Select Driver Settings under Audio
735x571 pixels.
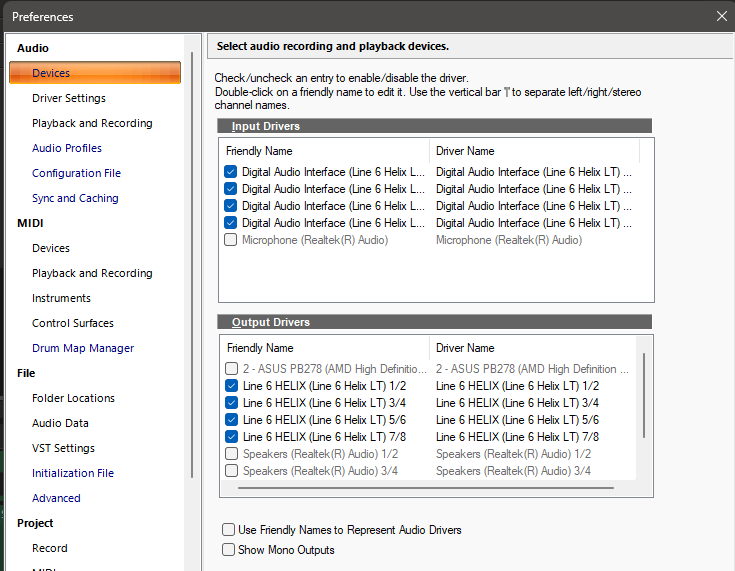pyautogui.click(x=68, y=98)
